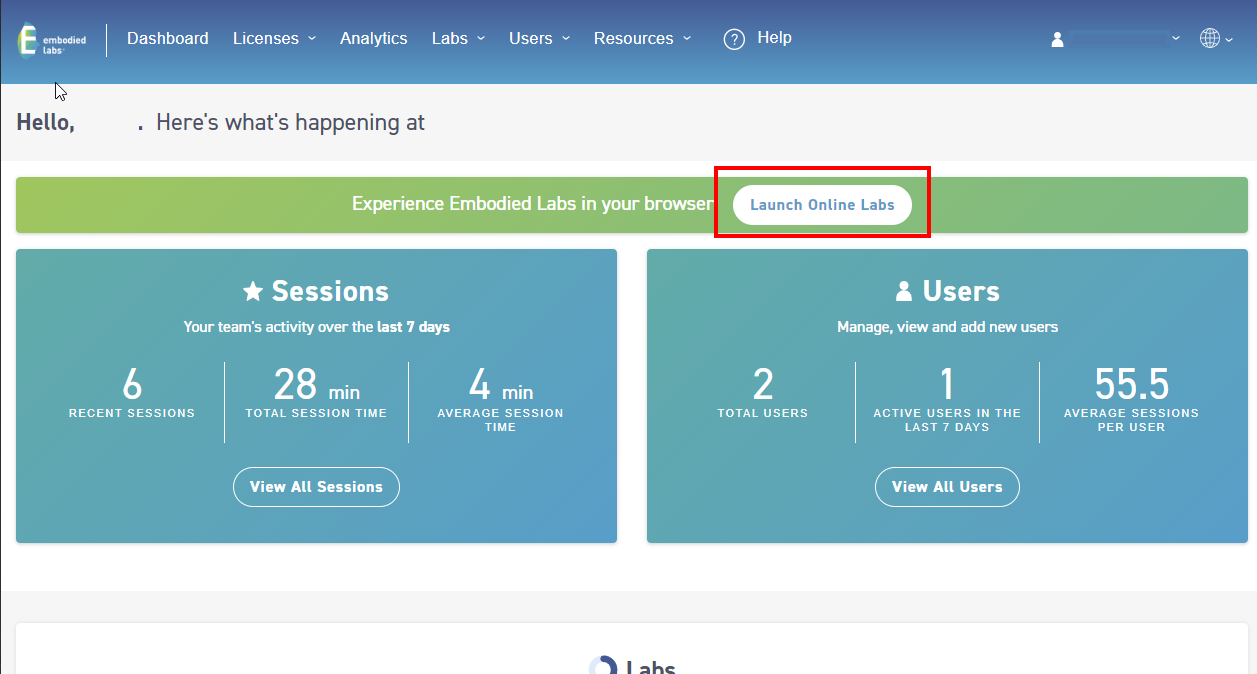Click the Embodied Labs logo
1257x674 pixels.
coord(51,40)
